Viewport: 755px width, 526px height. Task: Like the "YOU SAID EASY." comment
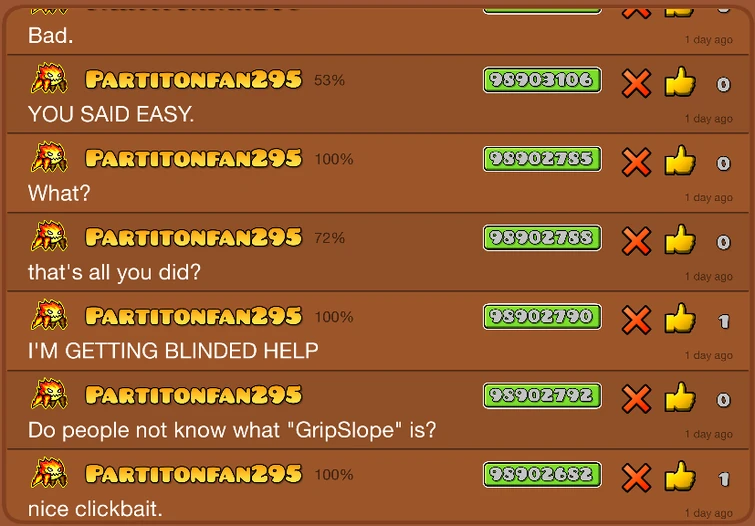(x=680, y=81)
